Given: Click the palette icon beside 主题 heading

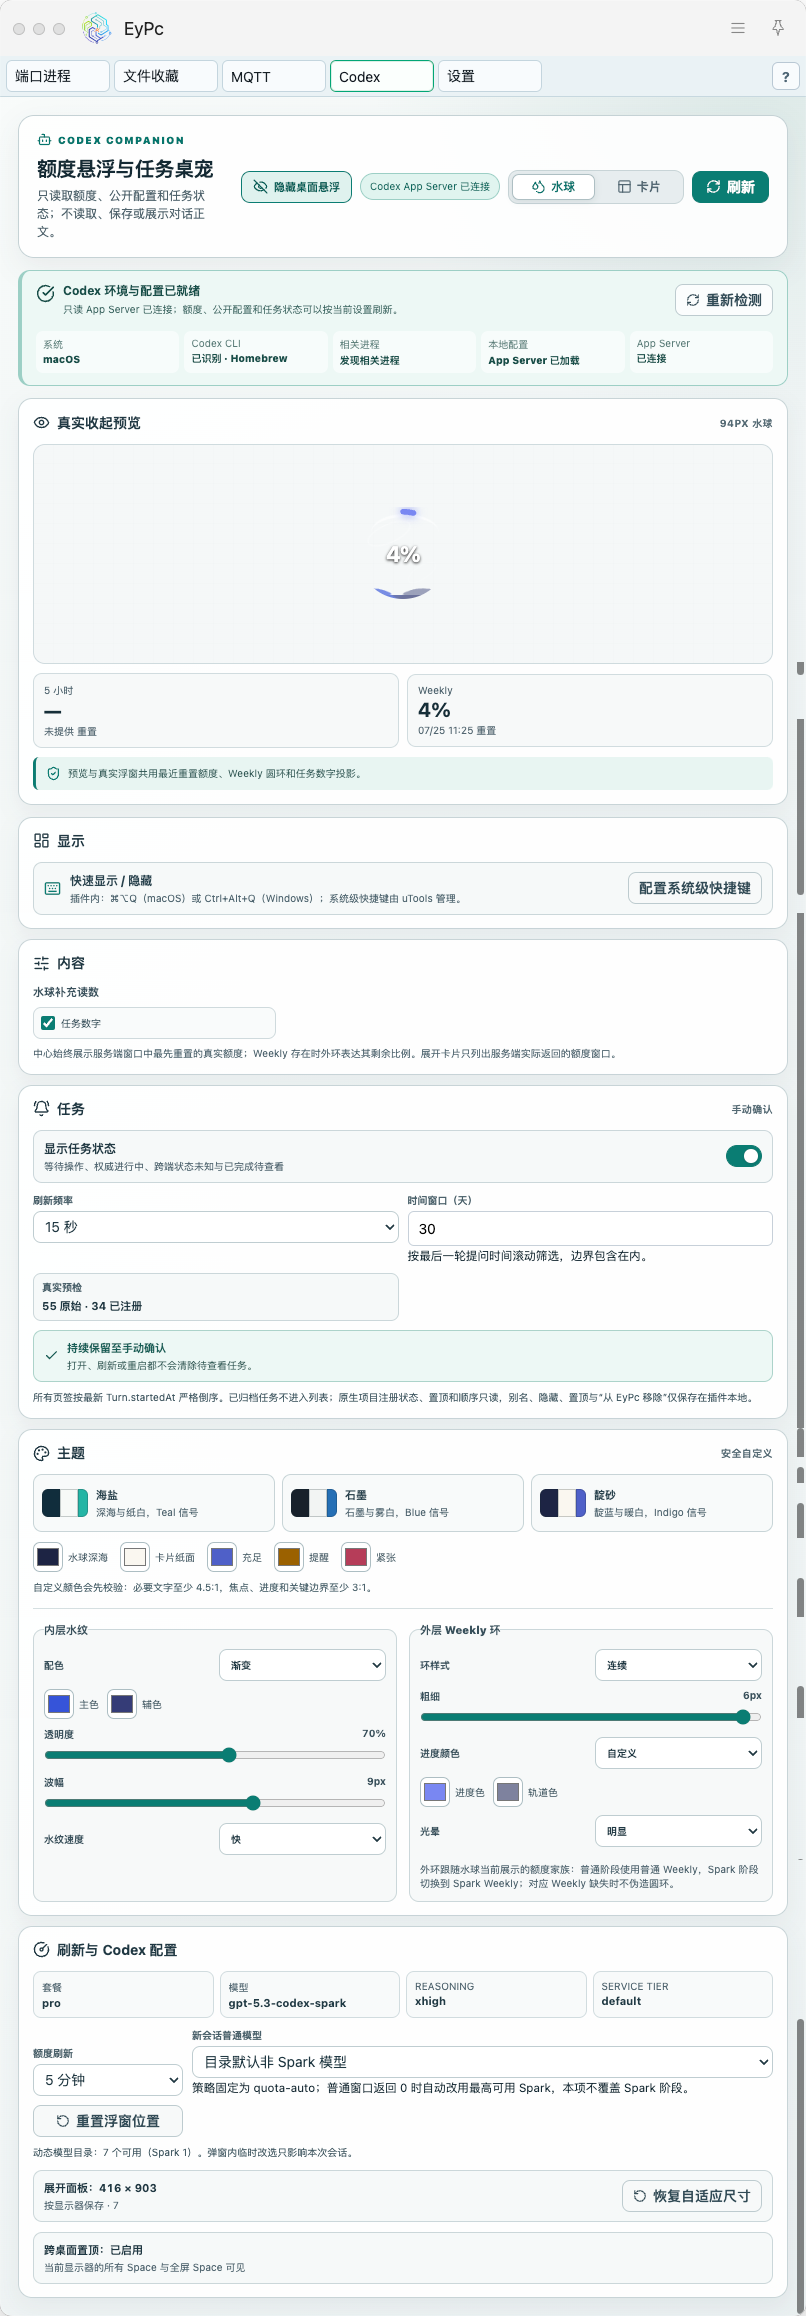Looking at the screenshot, I should [x=41, y=1453].
